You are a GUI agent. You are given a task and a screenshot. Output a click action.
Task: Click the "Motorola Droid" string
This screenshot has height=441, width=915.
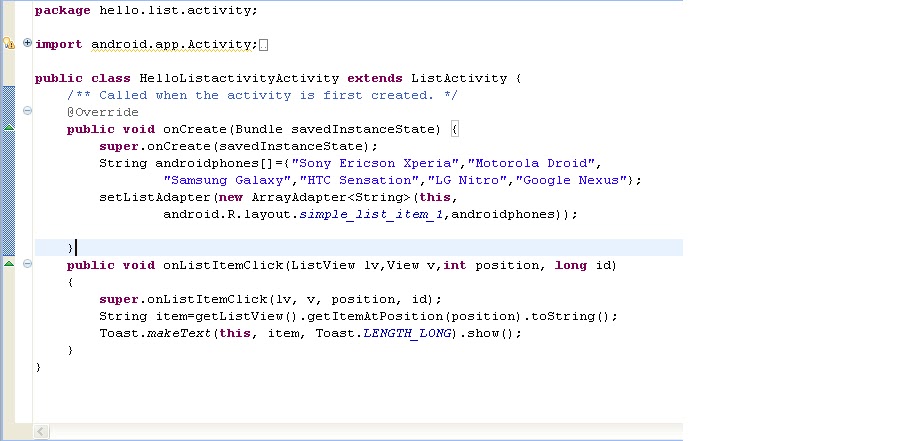(x=532, y=163)
